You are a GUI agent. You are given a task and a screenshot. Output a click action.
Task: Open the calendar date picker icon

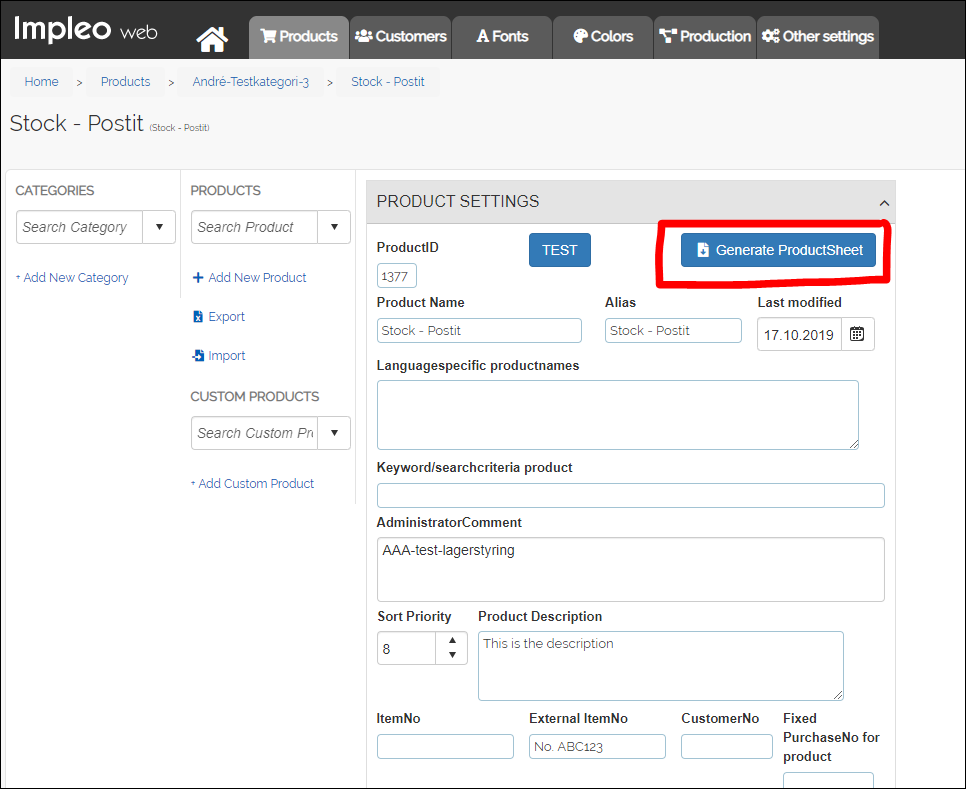click(857, 334)
